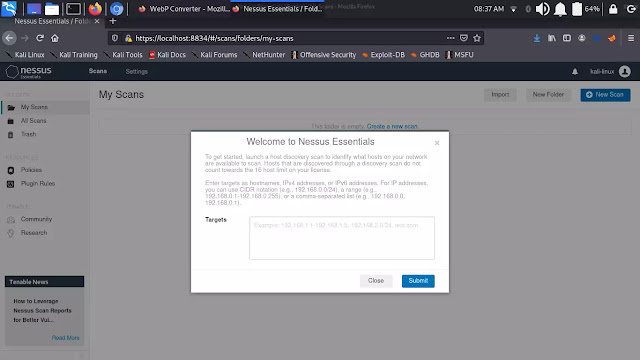This screenshot has width=640, height=360.
Task: Close the welcome dialog with the X
Action: tap(437, 143)
